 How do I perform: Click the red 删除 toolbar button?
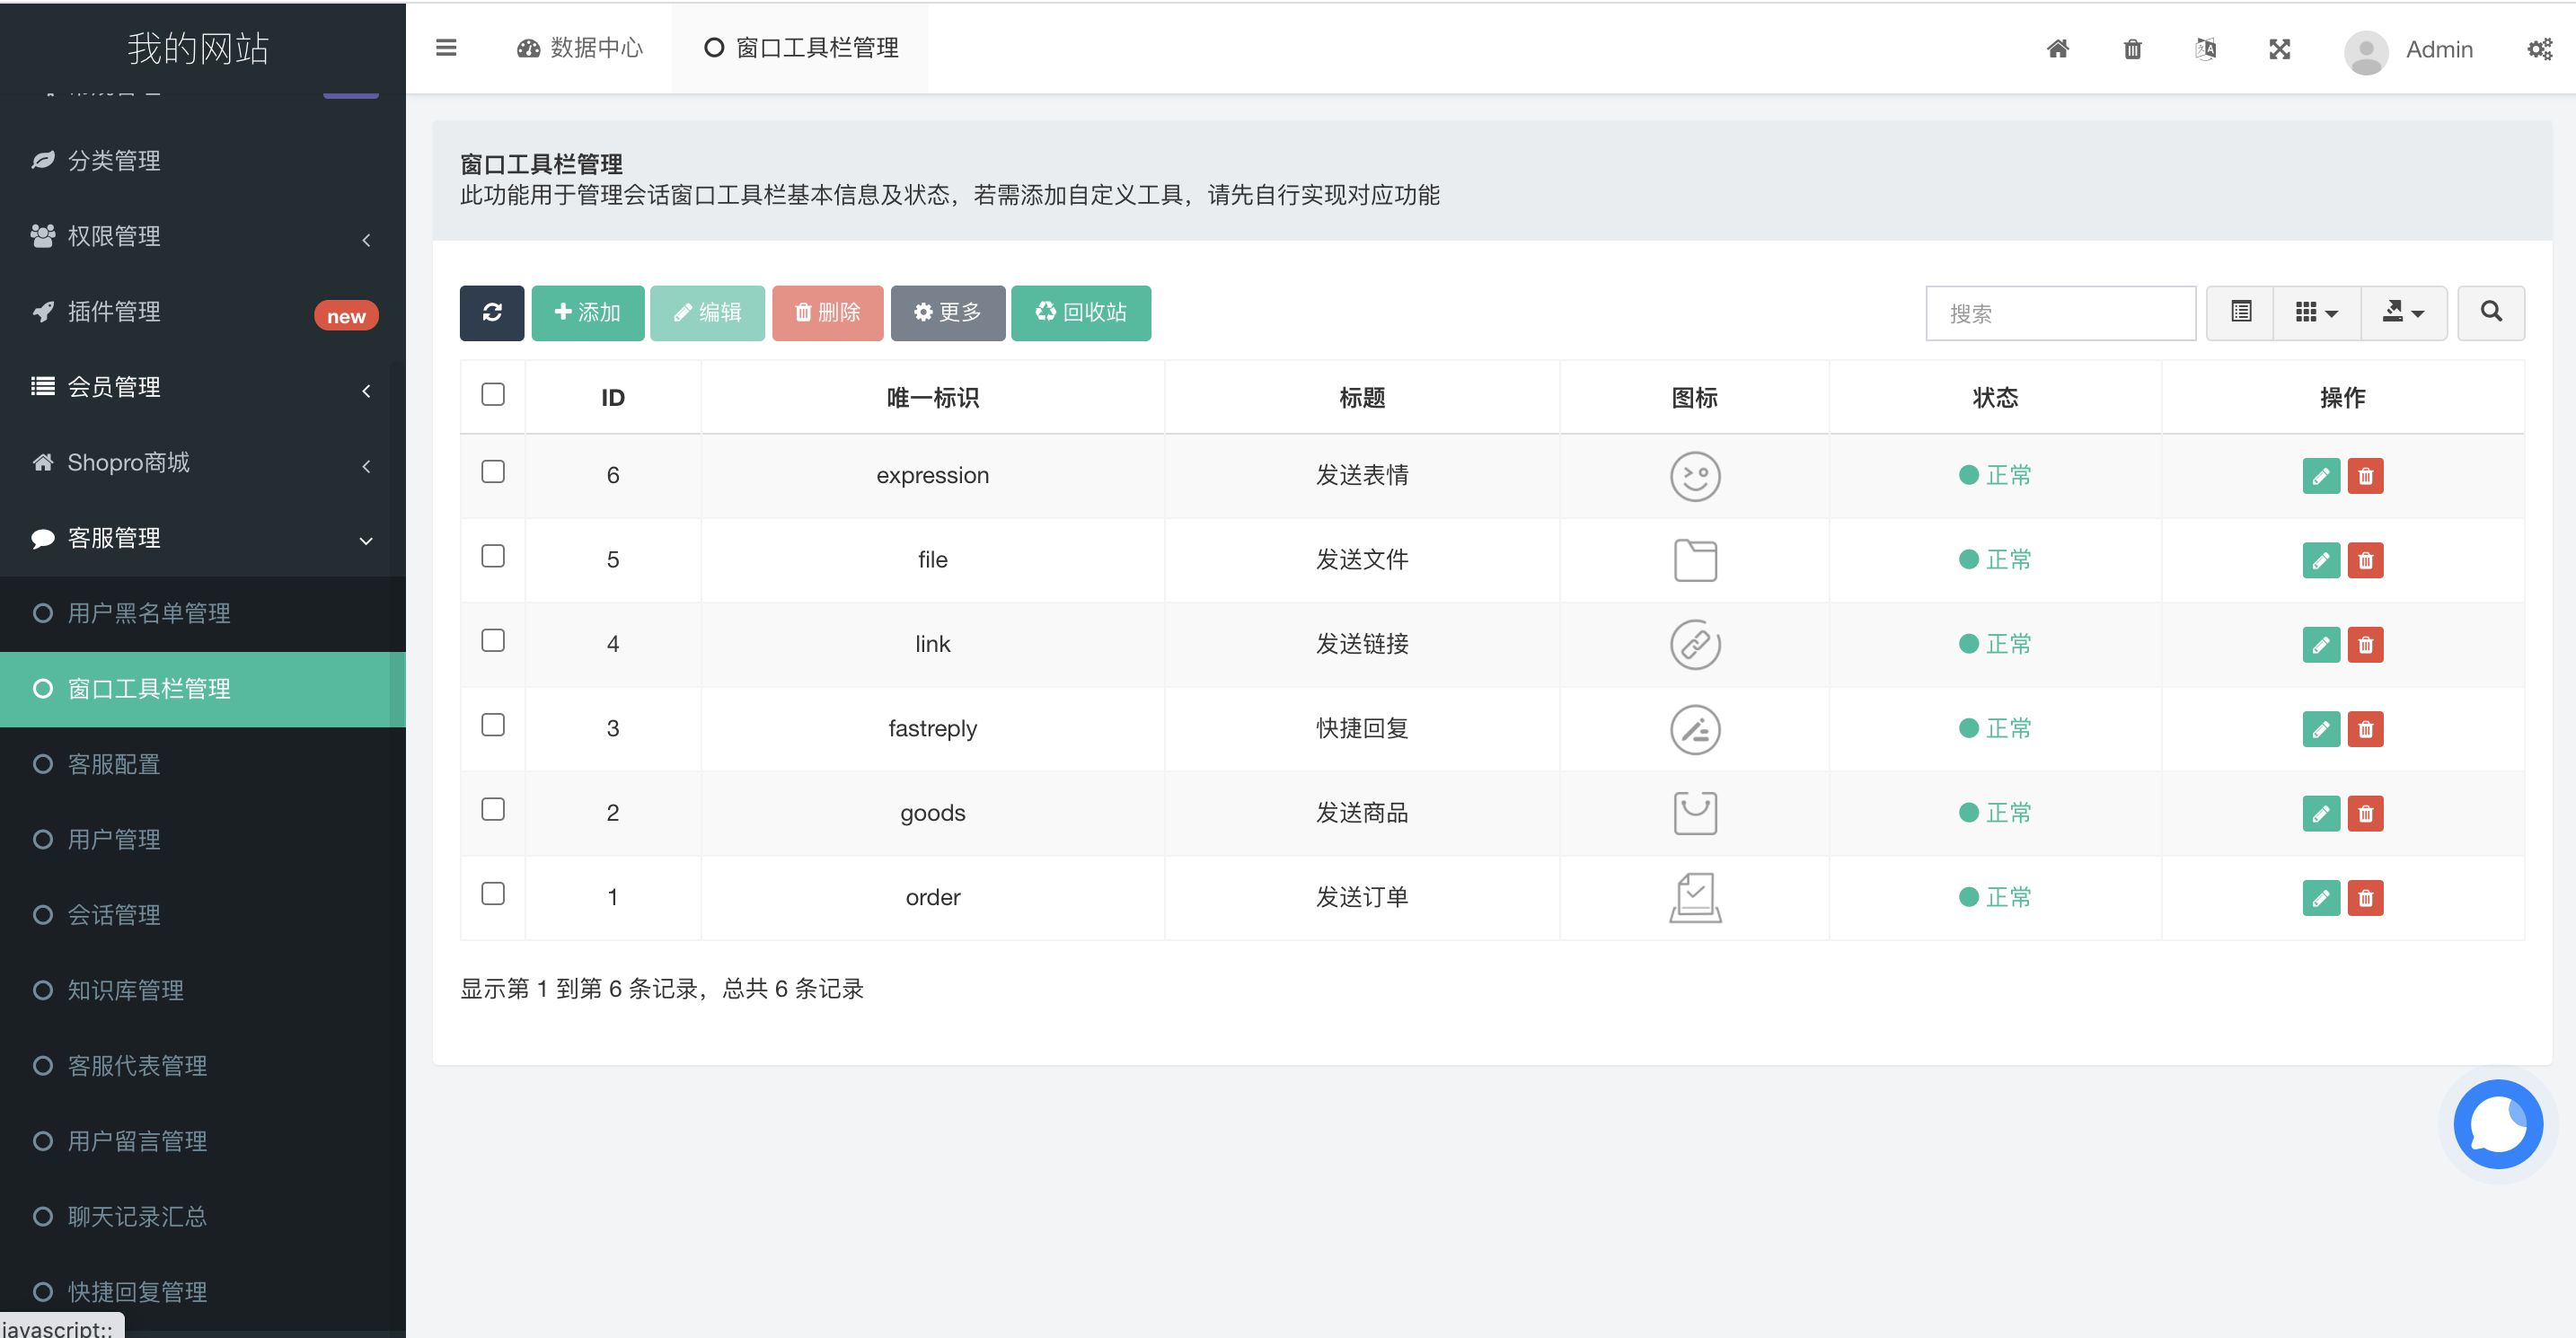point(827,313)
